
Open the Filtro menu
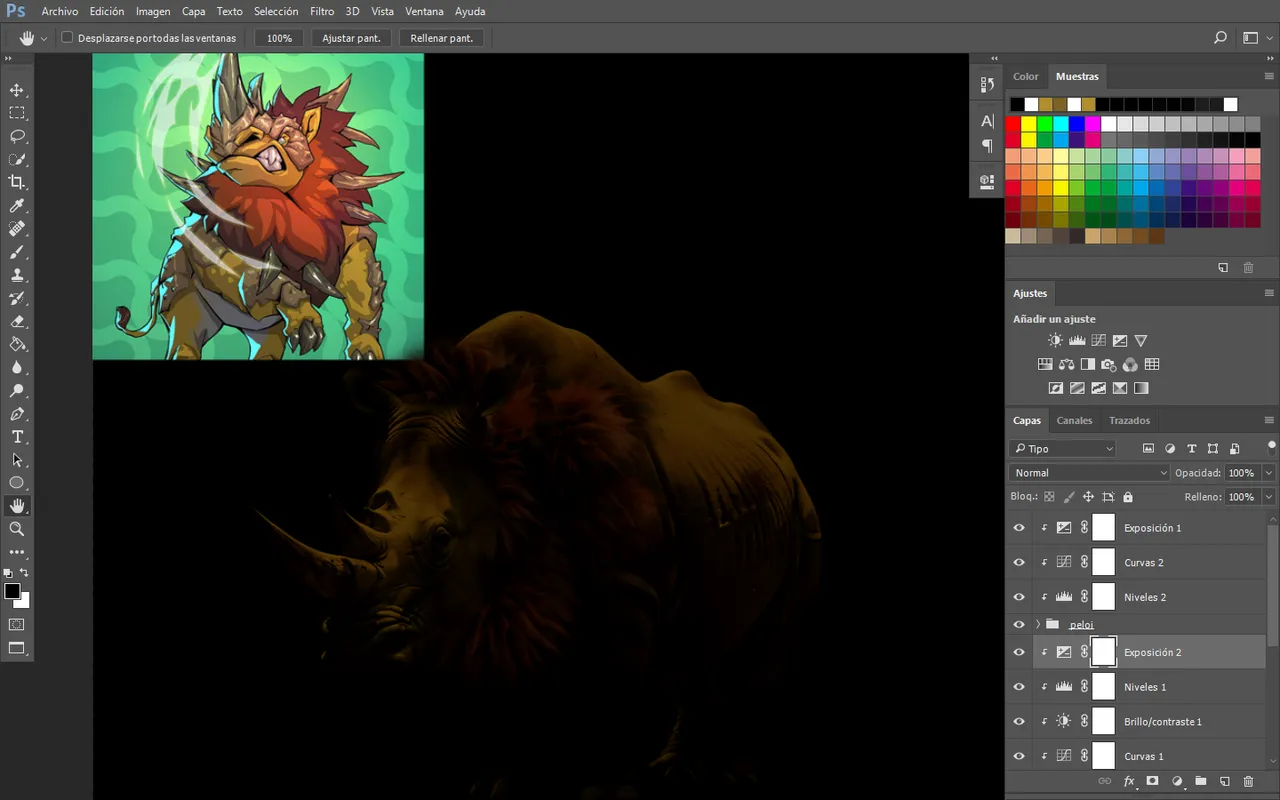tap(322, 11)
